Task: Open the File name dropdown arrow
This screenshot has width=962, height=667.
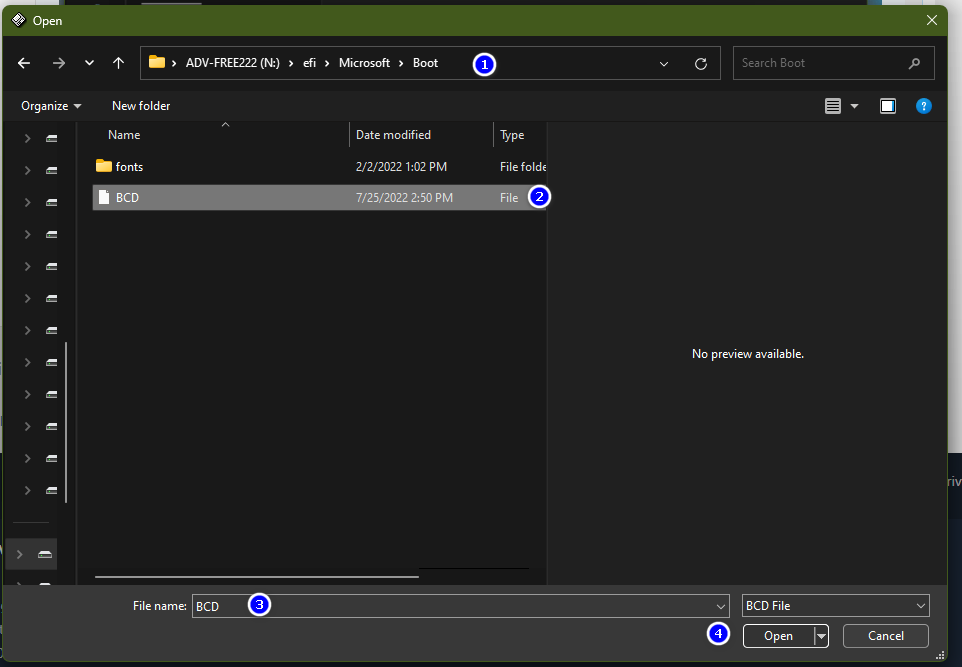Action: (x=721, y=606)
